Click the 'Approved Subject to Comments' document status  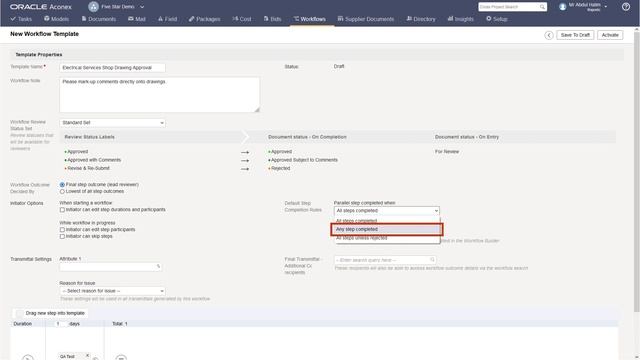pyautogui.click(x=304, y=160)
